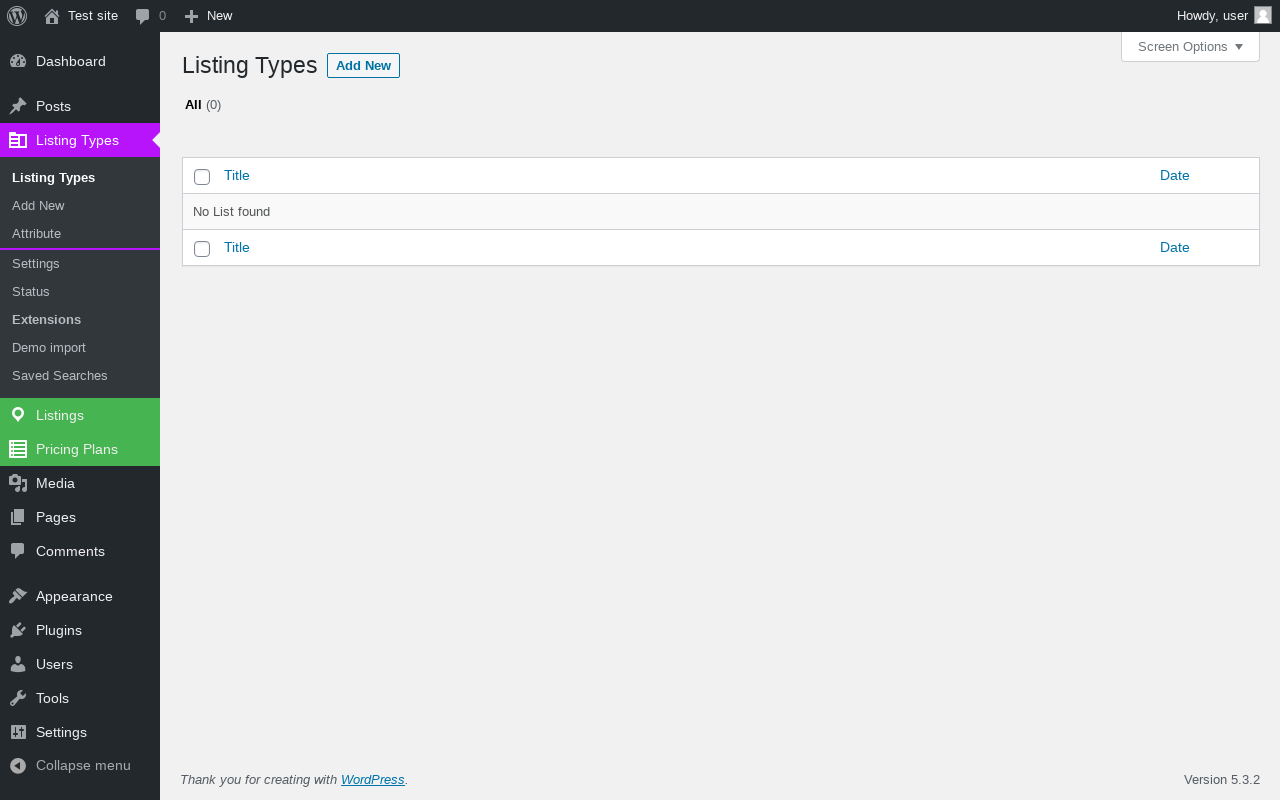
Task: Click the Media library icon
Action: pyautogui.click(x=18, y=483)
